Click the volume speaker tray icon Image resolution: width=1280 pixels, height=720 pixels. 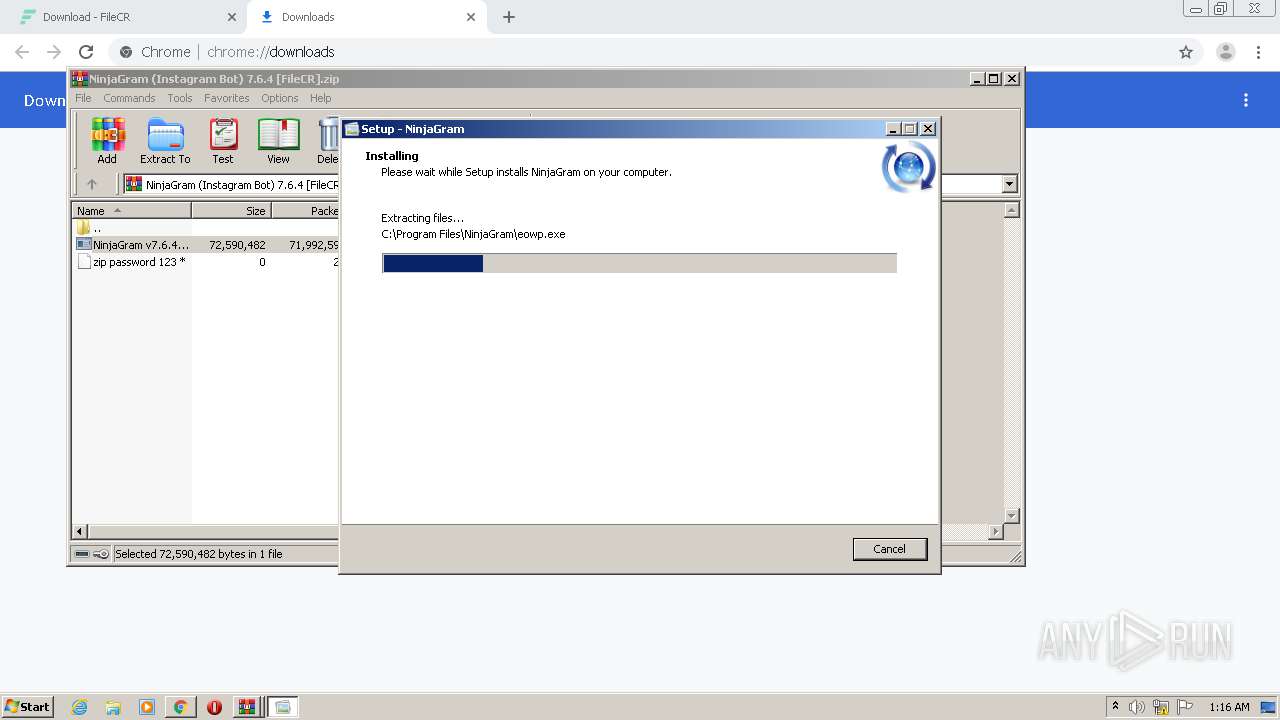click(1137, 707)
